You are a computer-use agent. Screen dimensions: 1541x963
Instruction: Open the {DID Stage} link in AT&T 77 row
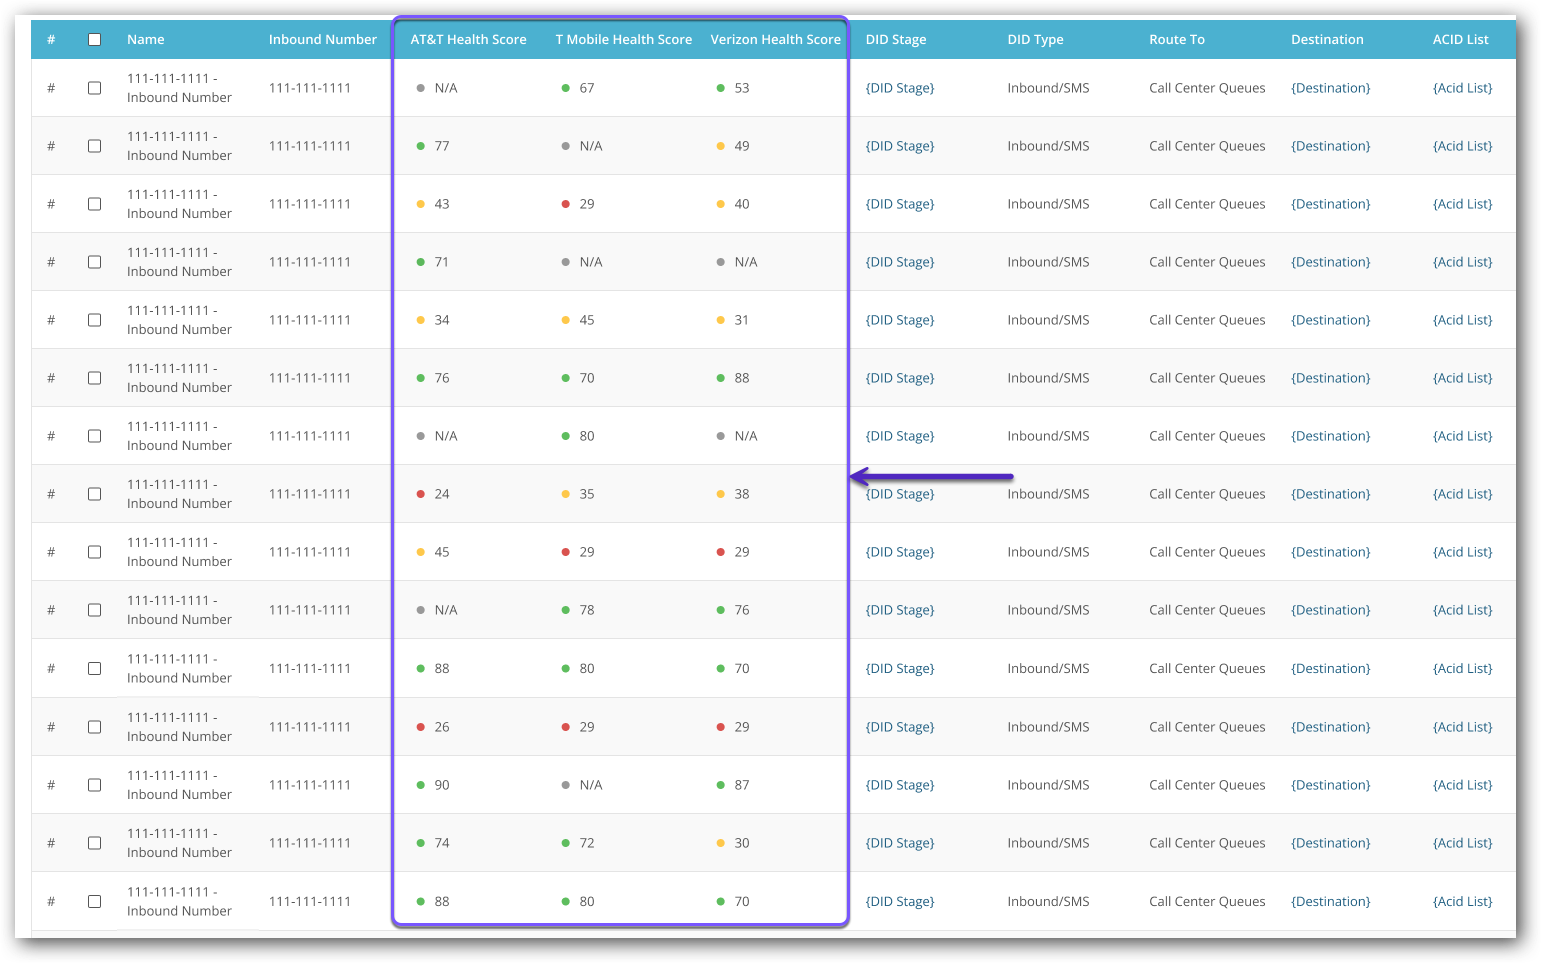(899, 146)
